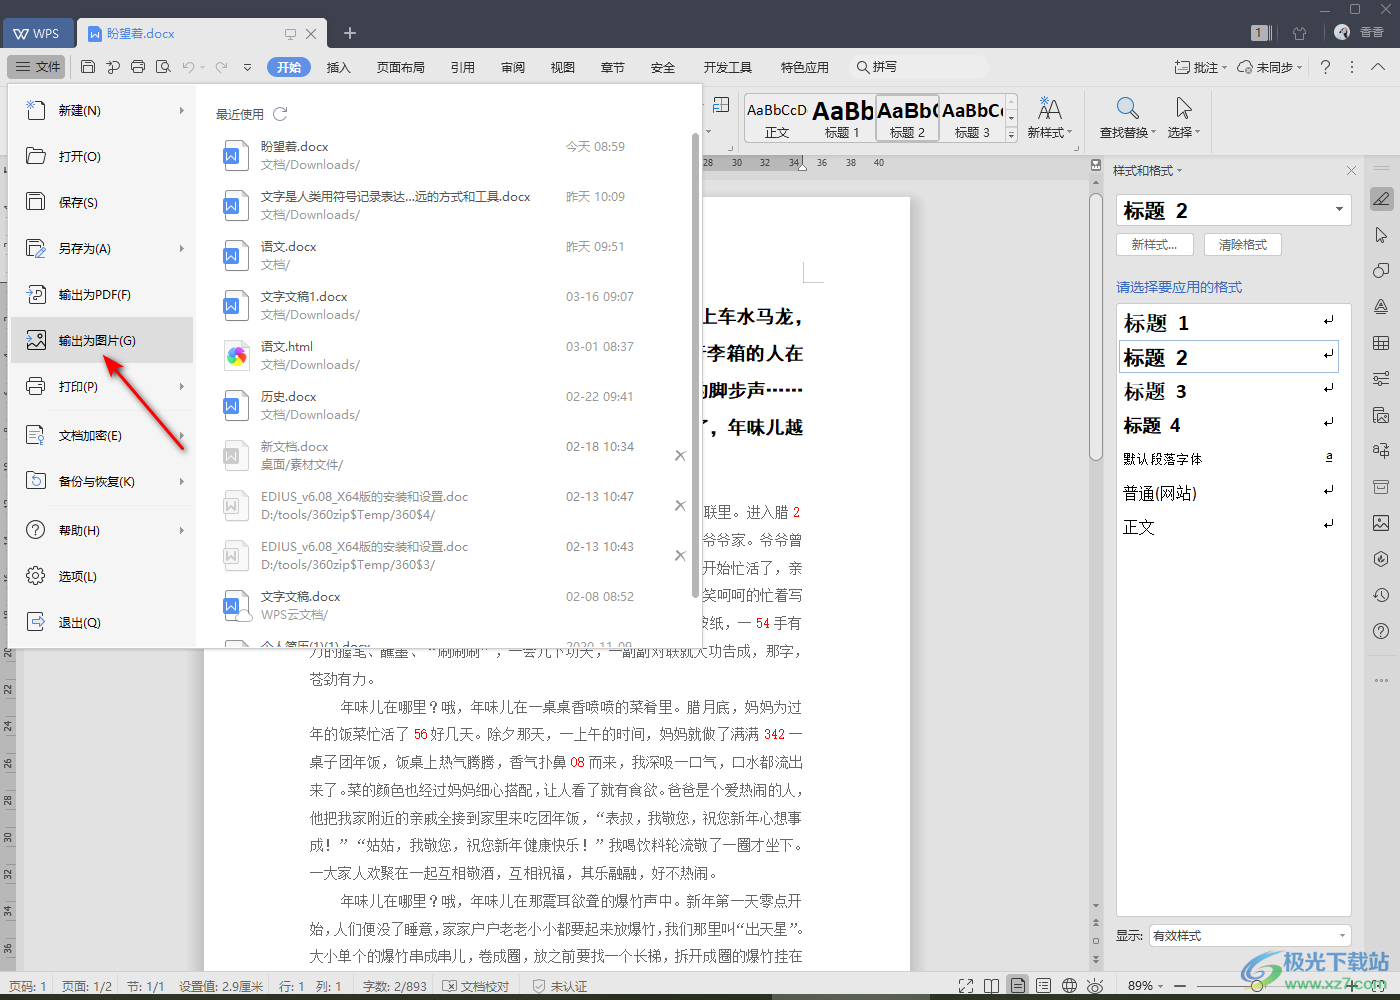Expand the 另存为(A) submenu
Screen dimensions: 1400x1000
coord(181,248)
